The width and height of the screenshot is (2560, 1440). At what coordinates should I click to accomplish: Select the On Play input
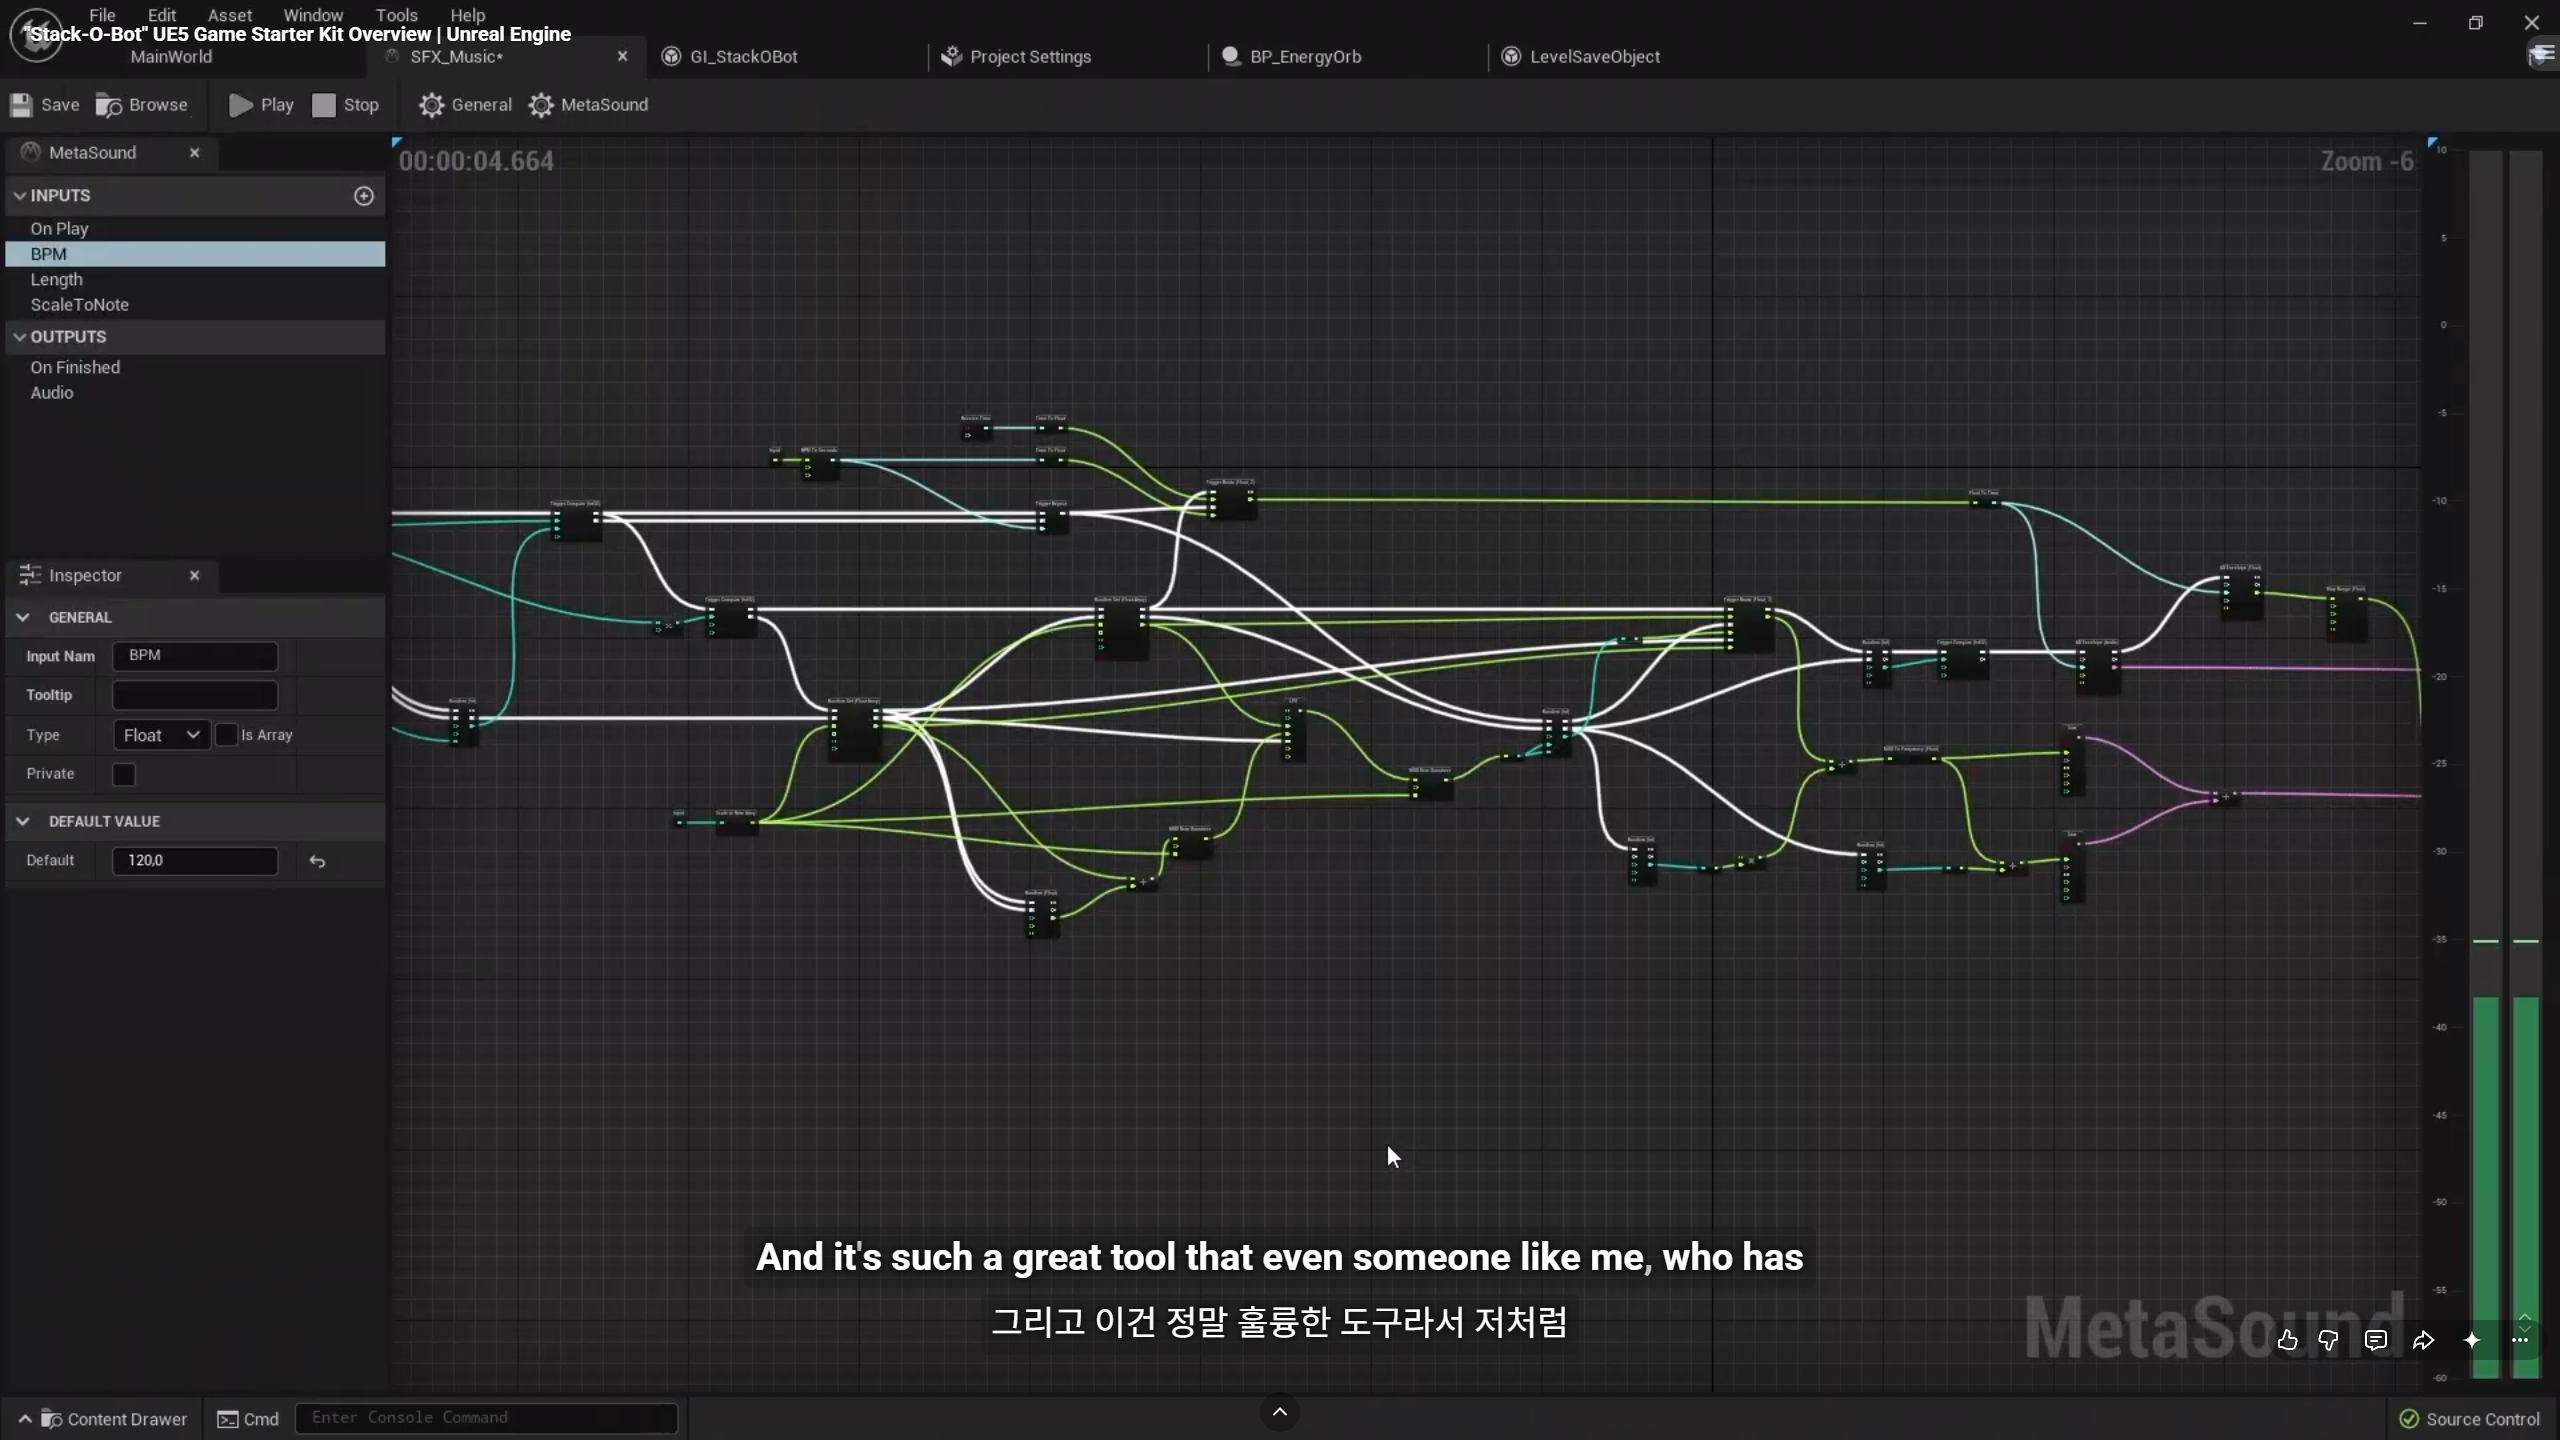195,229
